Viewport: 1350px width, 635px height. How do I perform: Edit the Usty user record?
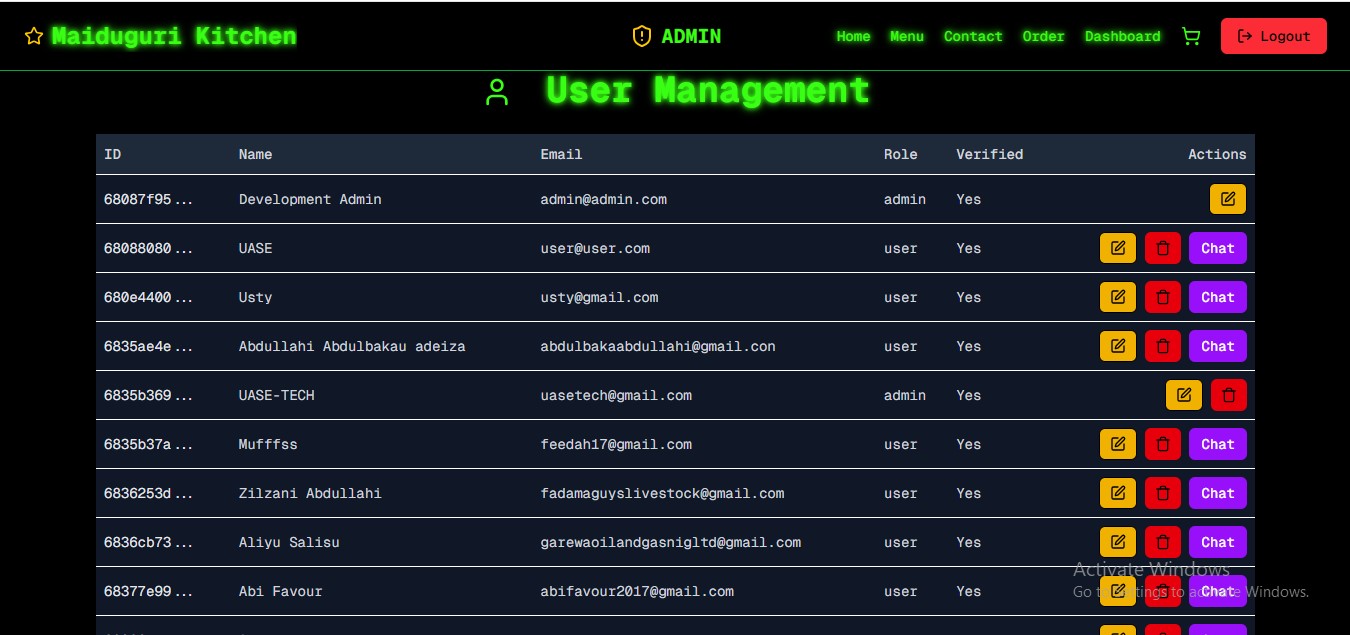(1117, 297)
